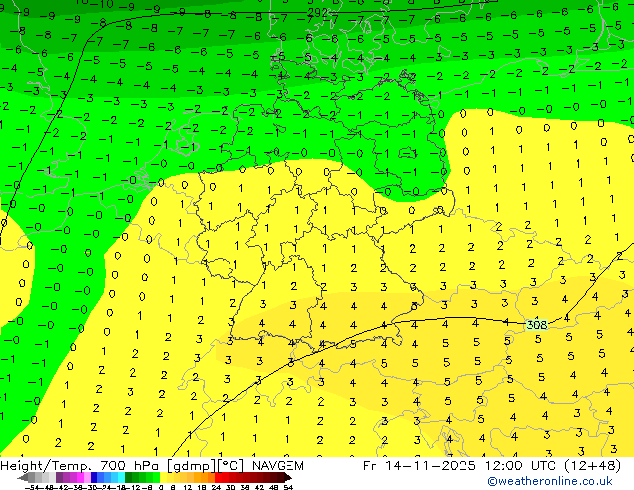Pick the cyan swatch in the temperature legend

tap(121, 477)
